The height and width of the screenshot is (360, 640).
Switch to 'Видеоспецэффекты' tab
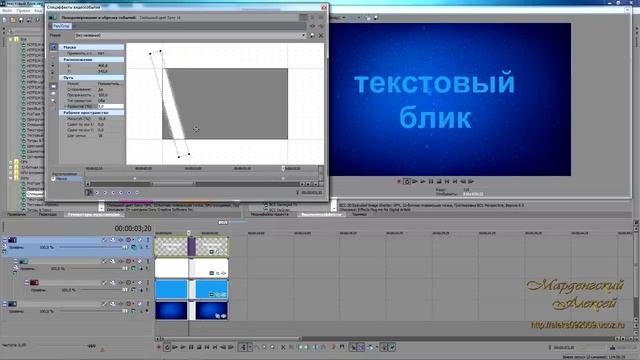point(321,214)
